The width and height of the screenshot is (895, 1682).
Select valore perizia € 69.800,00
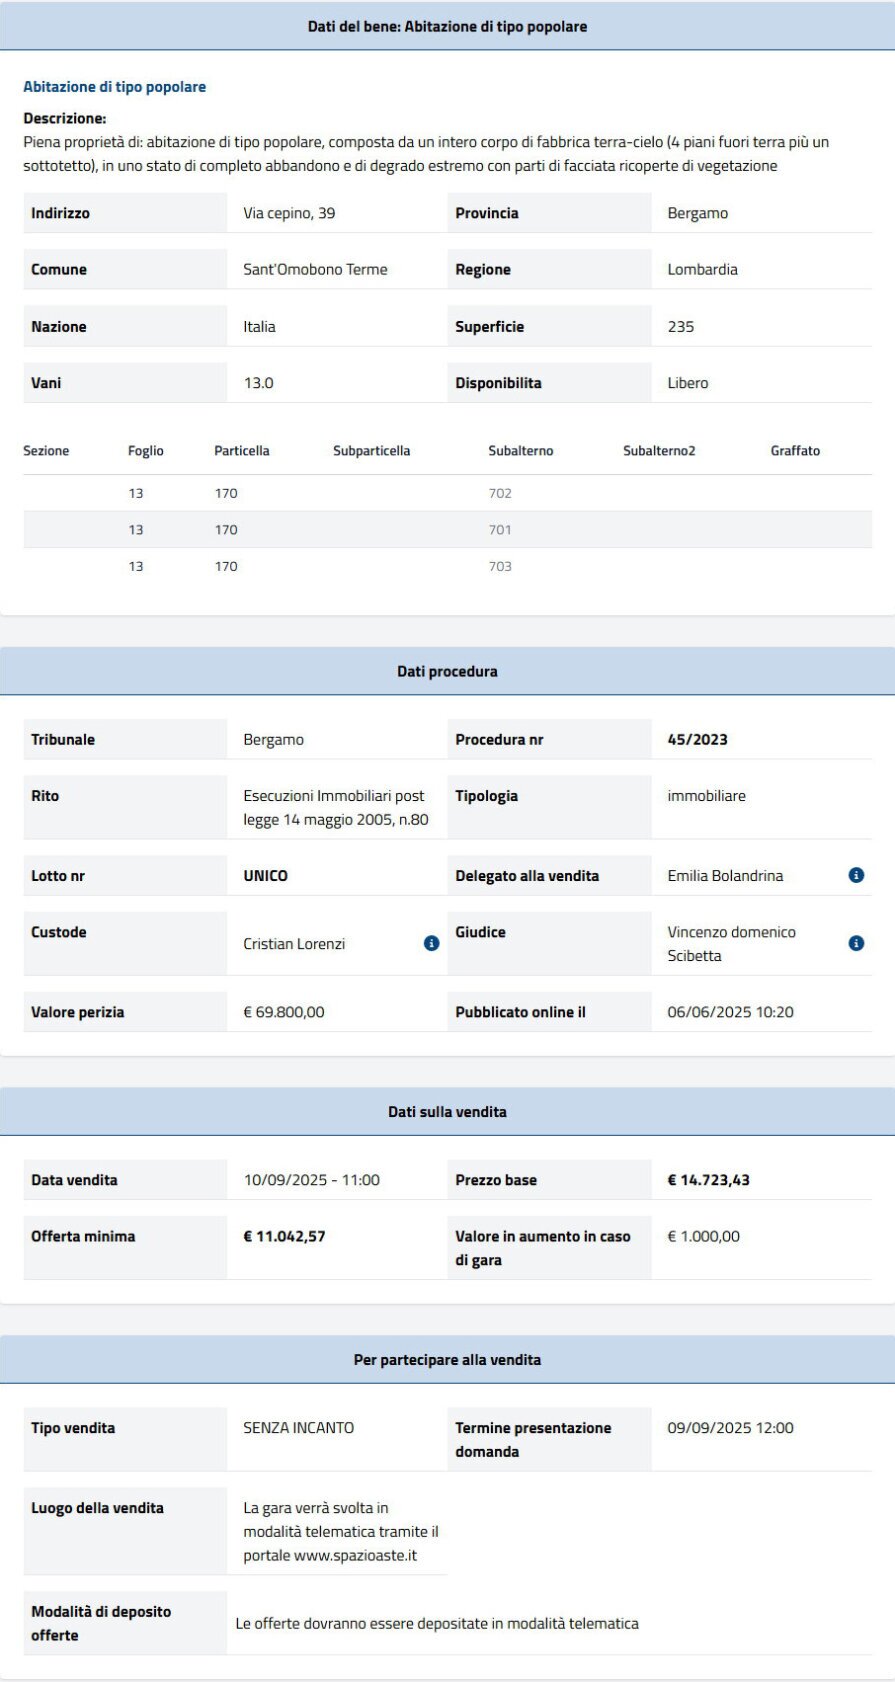click(283, 1012)
